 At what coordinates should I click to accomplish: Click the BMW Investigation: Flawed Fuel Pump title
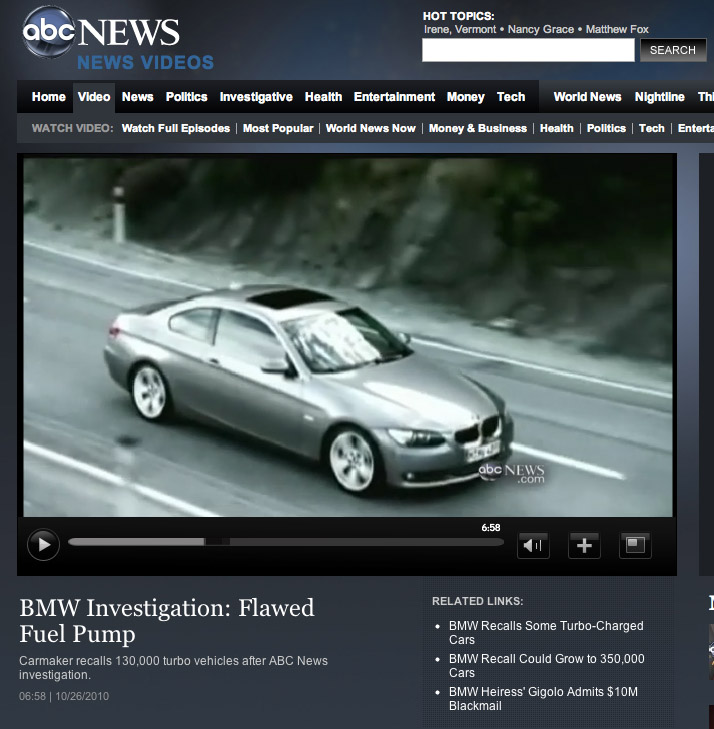(167, 621)
